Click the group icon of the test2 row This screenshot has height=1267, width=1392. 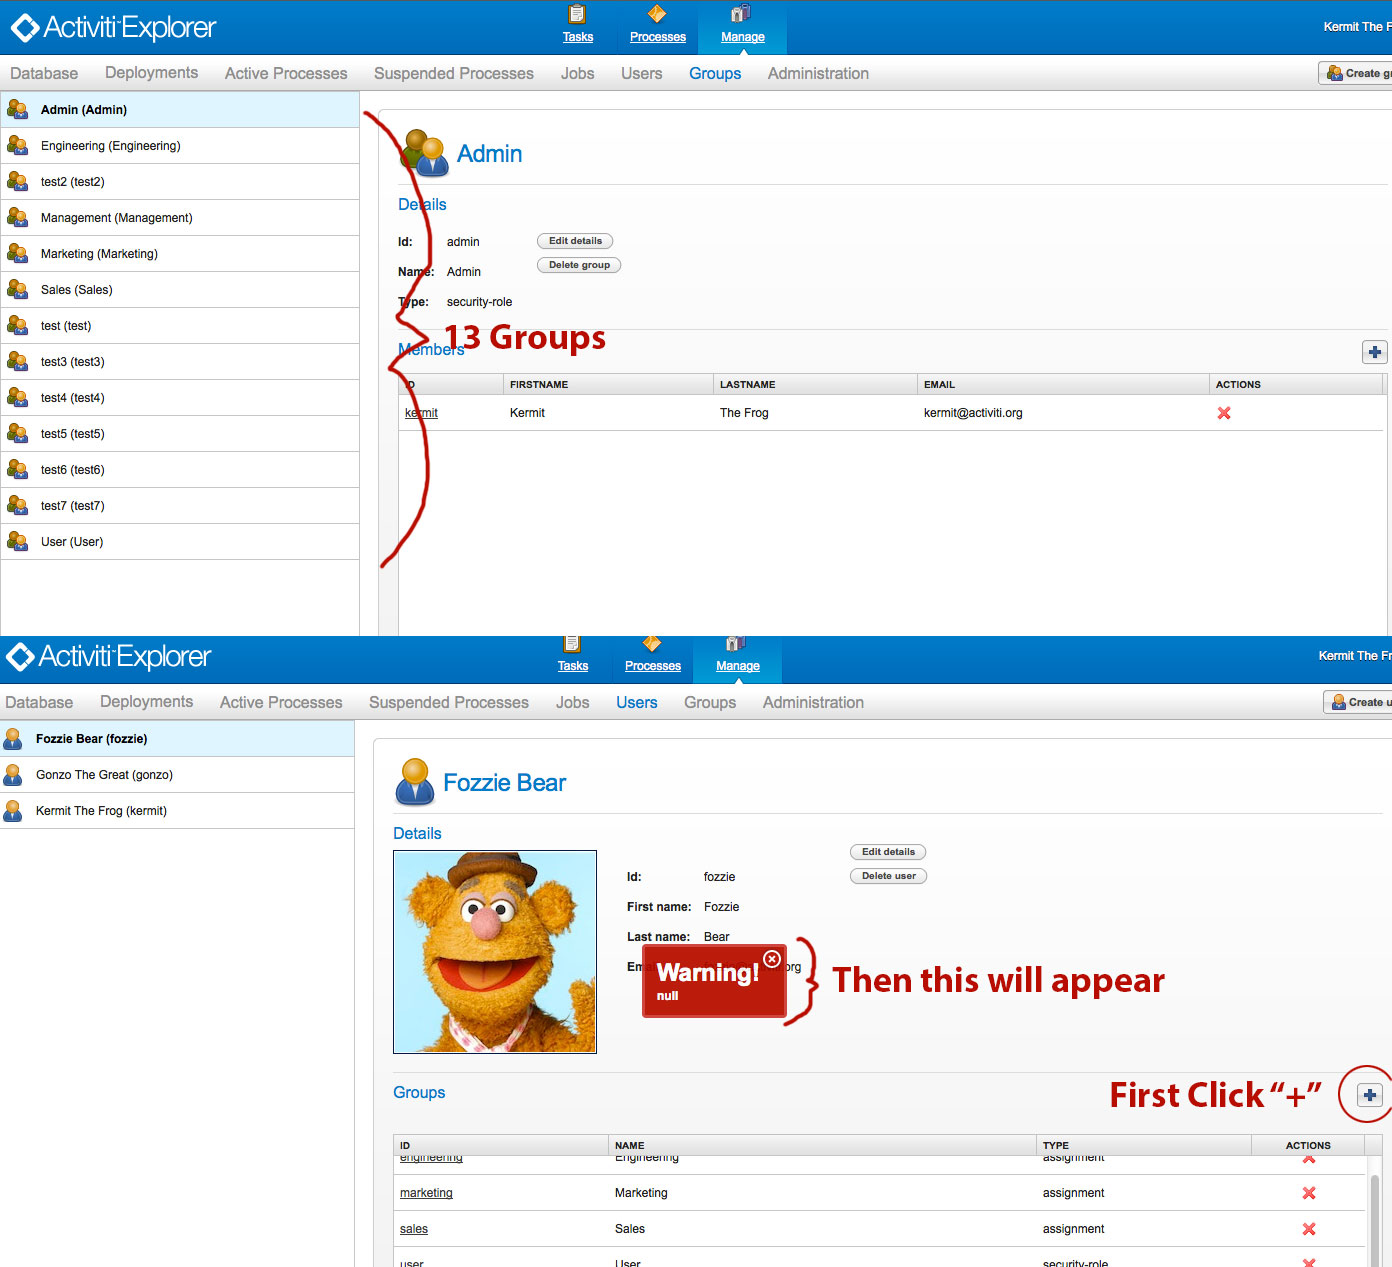coord(17,182)
